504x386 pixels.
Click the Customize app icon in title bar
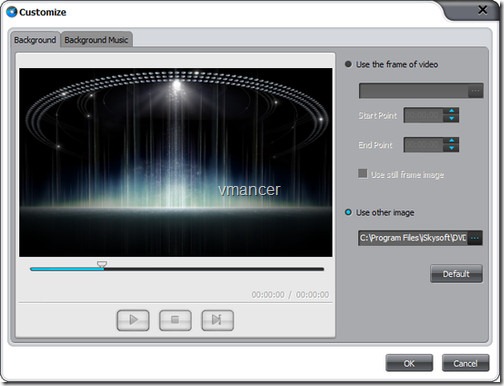[12, 12]
